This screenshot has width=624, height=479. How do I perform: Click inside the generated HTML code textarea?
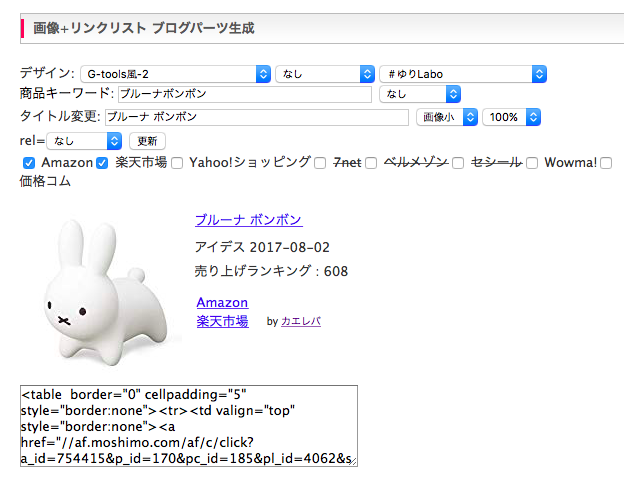[x=188, y=426]
